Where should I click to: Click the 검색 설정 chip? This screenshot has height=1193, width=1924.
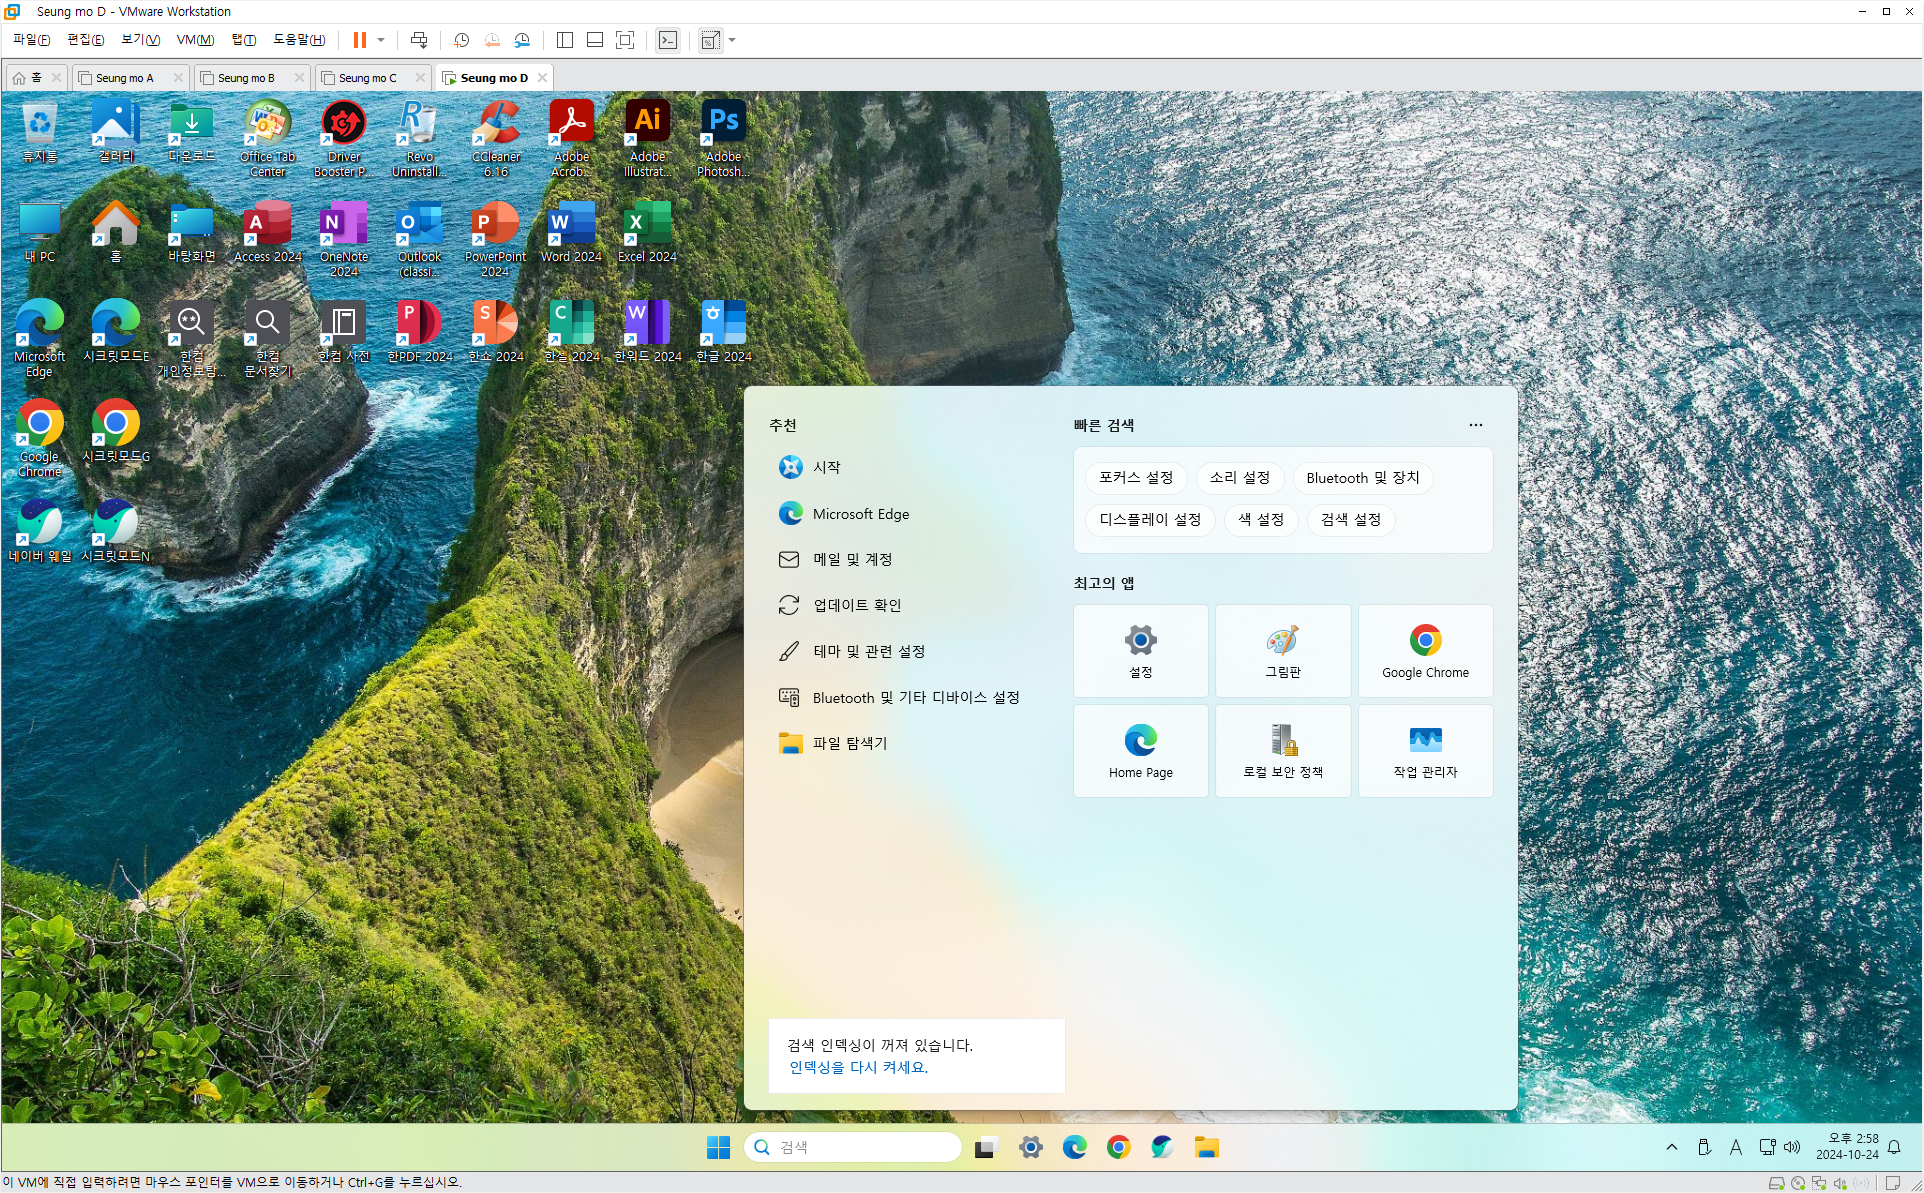[1351, 520]
